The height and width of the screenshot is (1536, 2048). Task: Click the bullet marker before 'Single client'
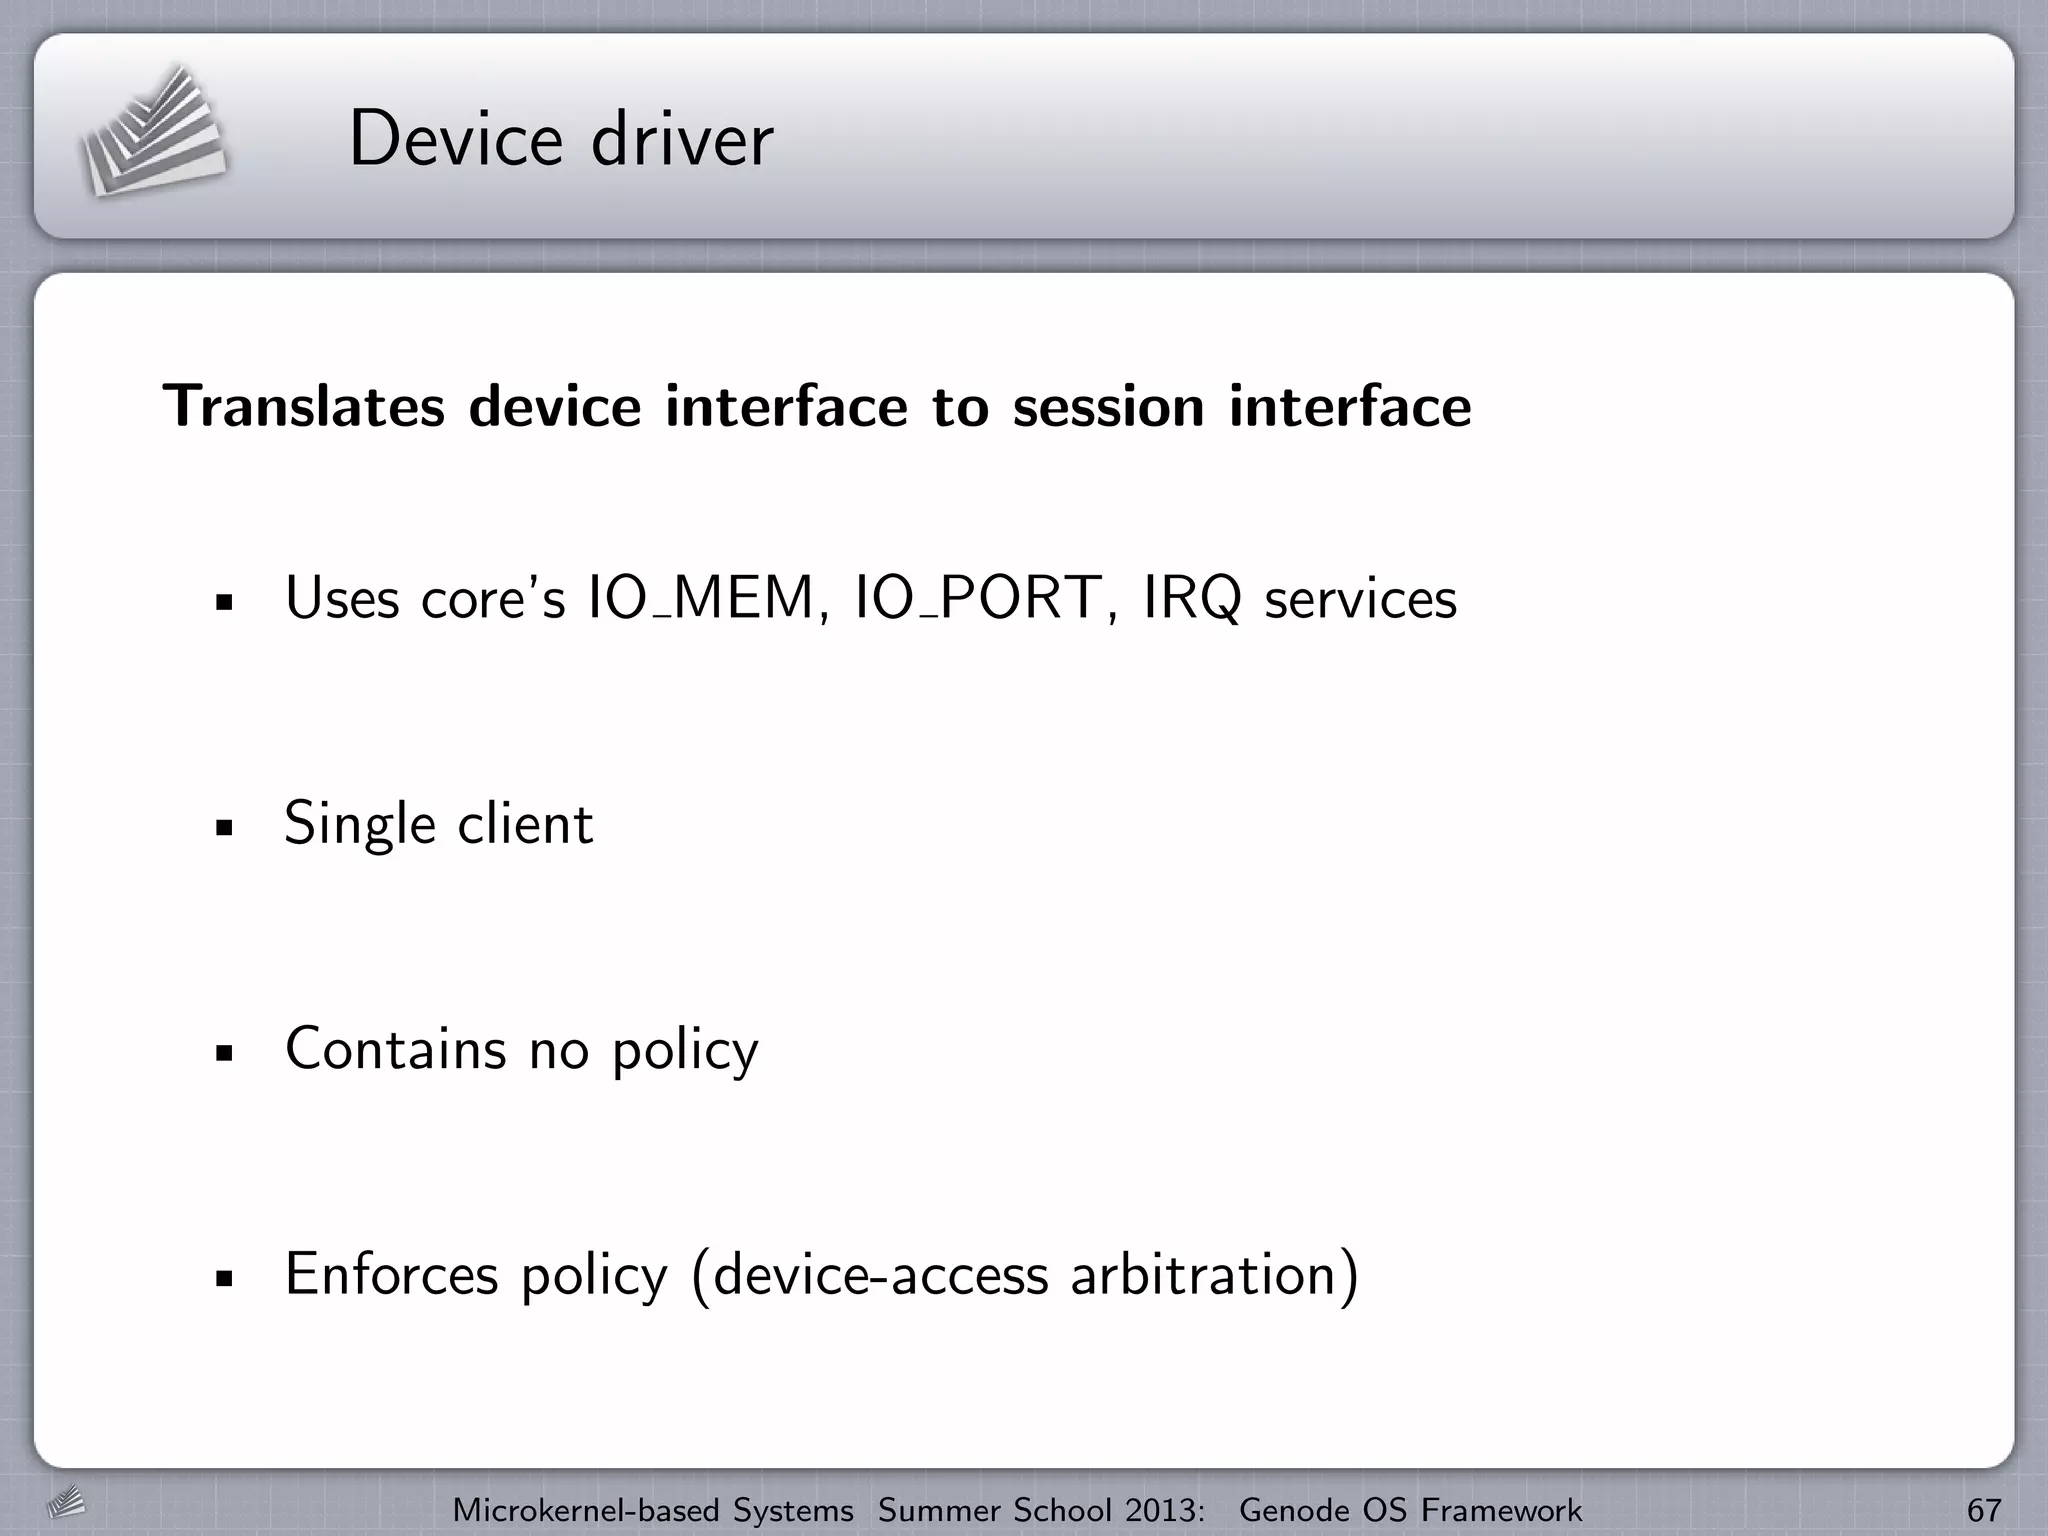coord(224,828)
